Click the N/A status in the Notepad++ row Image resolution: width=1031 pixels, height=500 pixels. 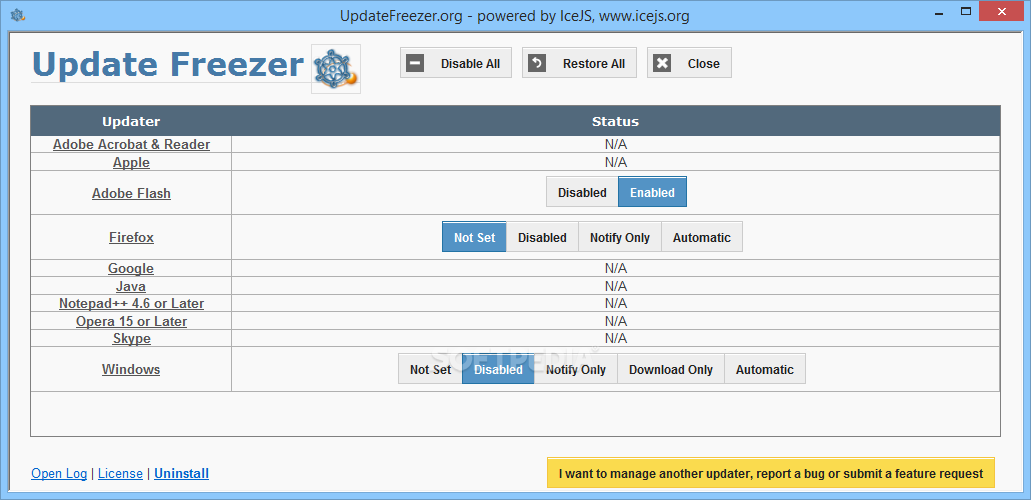click(x=615, y=303)
